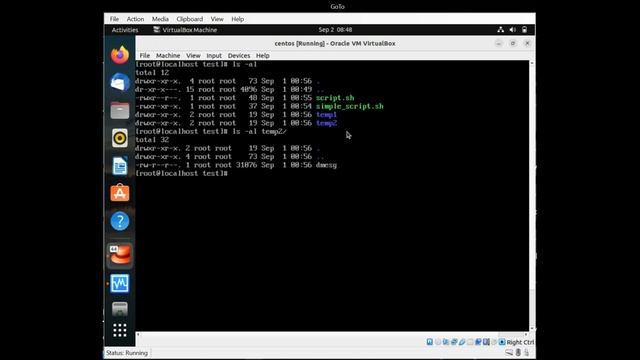Open the Help question-mark dock icon
Viewport: 640px width, 360px height.
tap(120, 221)
